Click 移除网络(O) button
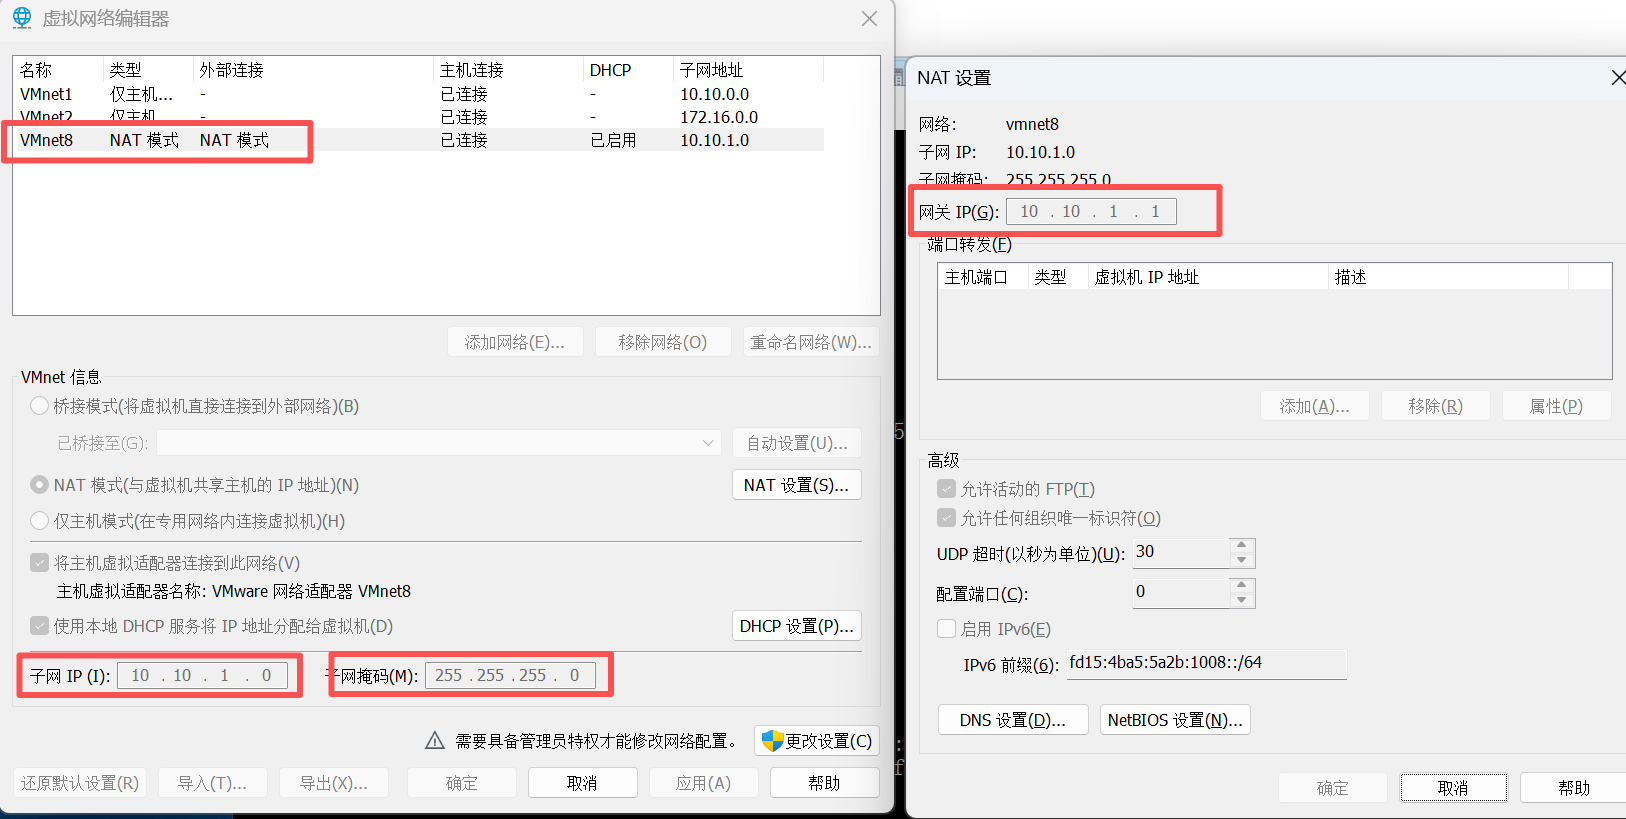Viewport: 1626px width, 819px height. pyautogui.click(x=662, y=342)
